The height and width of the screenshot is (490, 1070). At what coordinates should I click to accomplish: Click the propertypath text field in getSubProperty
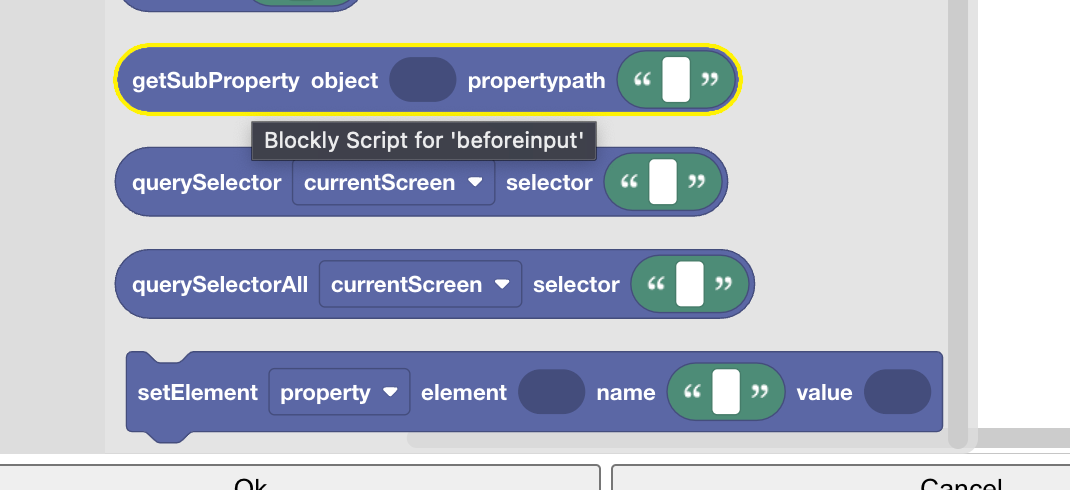click(x=676, y=80)
